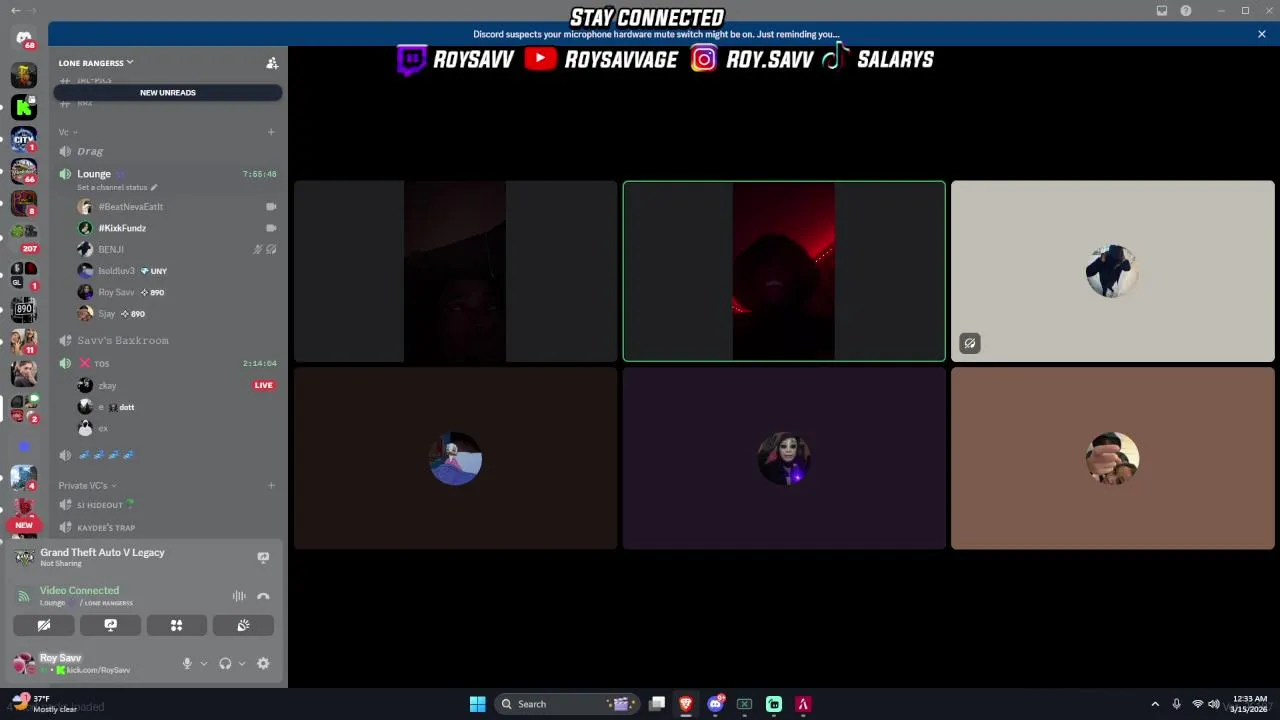Open the Kick server with green K icon
This screenshot has height=720, width=1280.
[x=24, y=107]
